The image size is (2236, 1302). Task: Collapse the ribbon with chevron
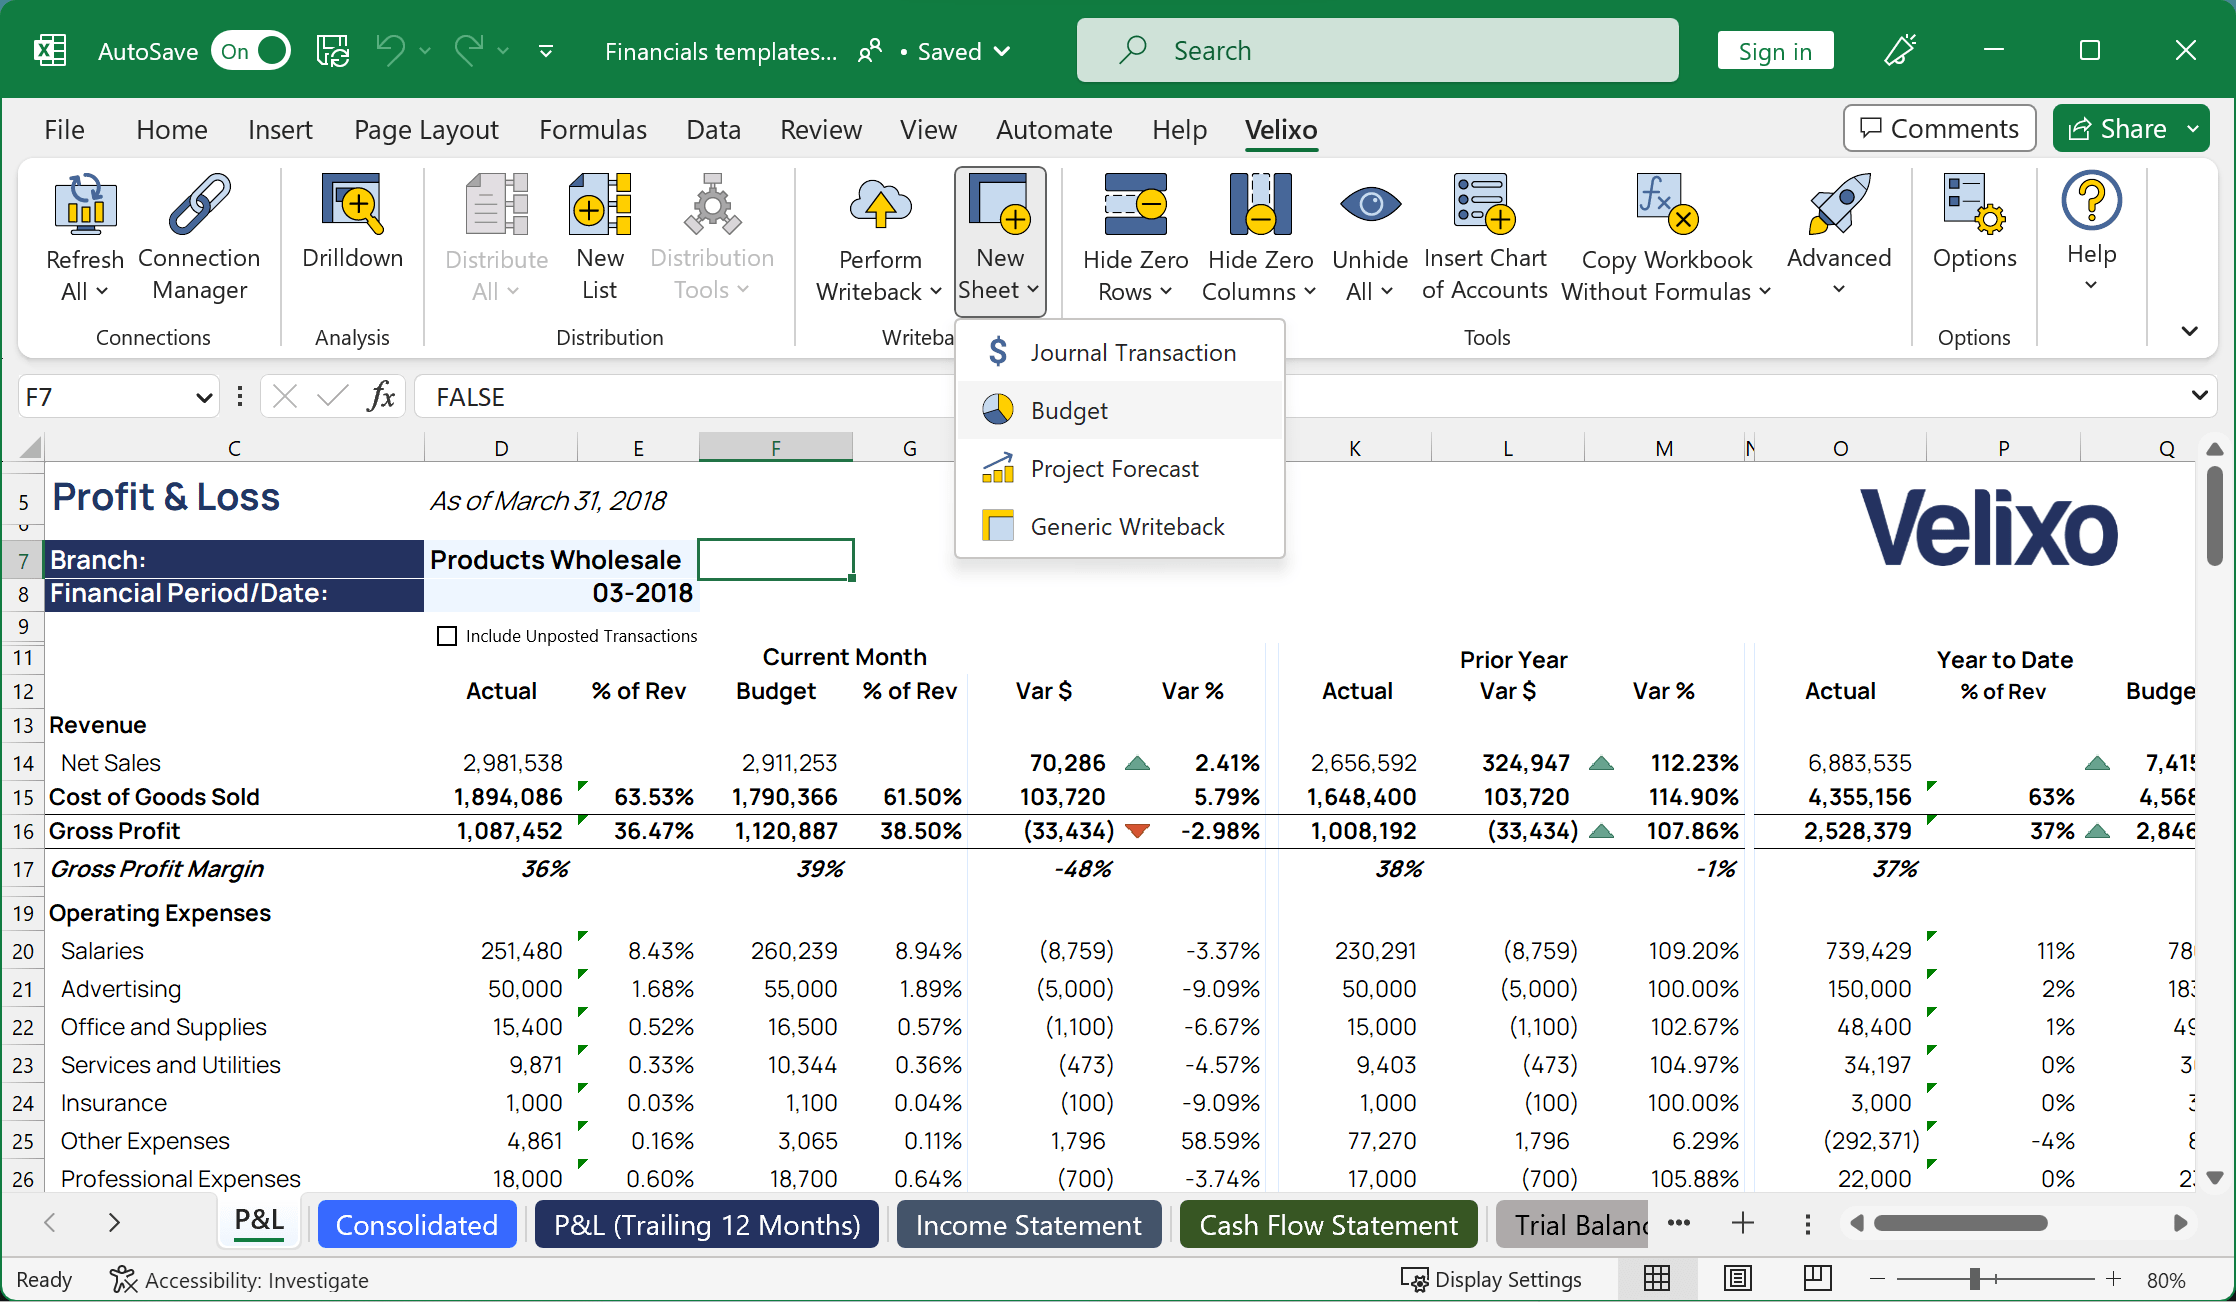pos(2190,331)
